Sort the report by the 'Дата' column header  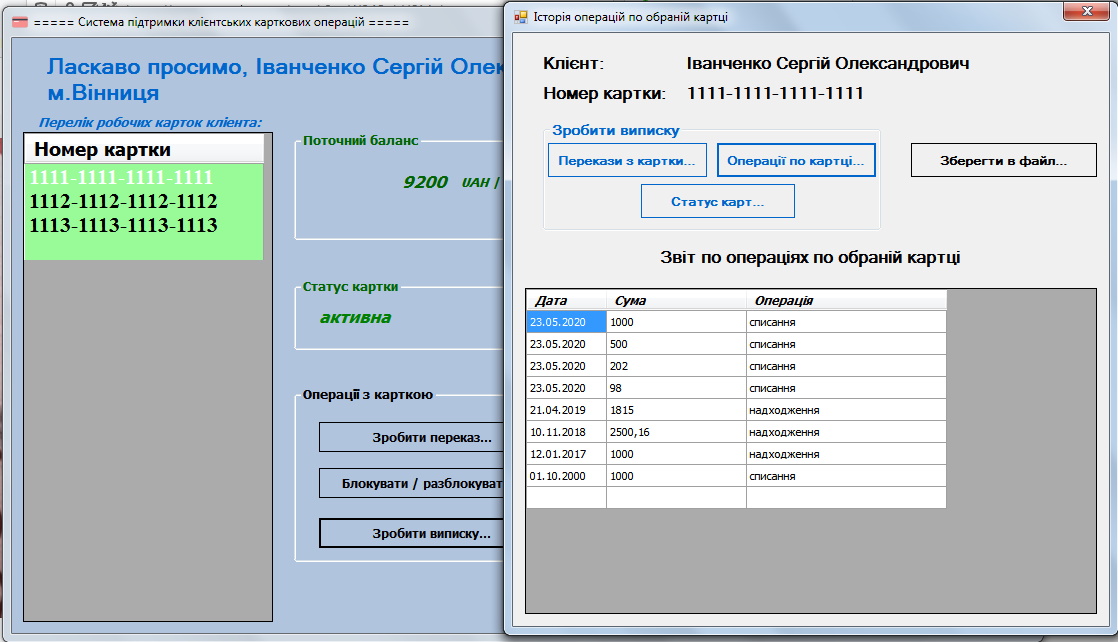566,300
